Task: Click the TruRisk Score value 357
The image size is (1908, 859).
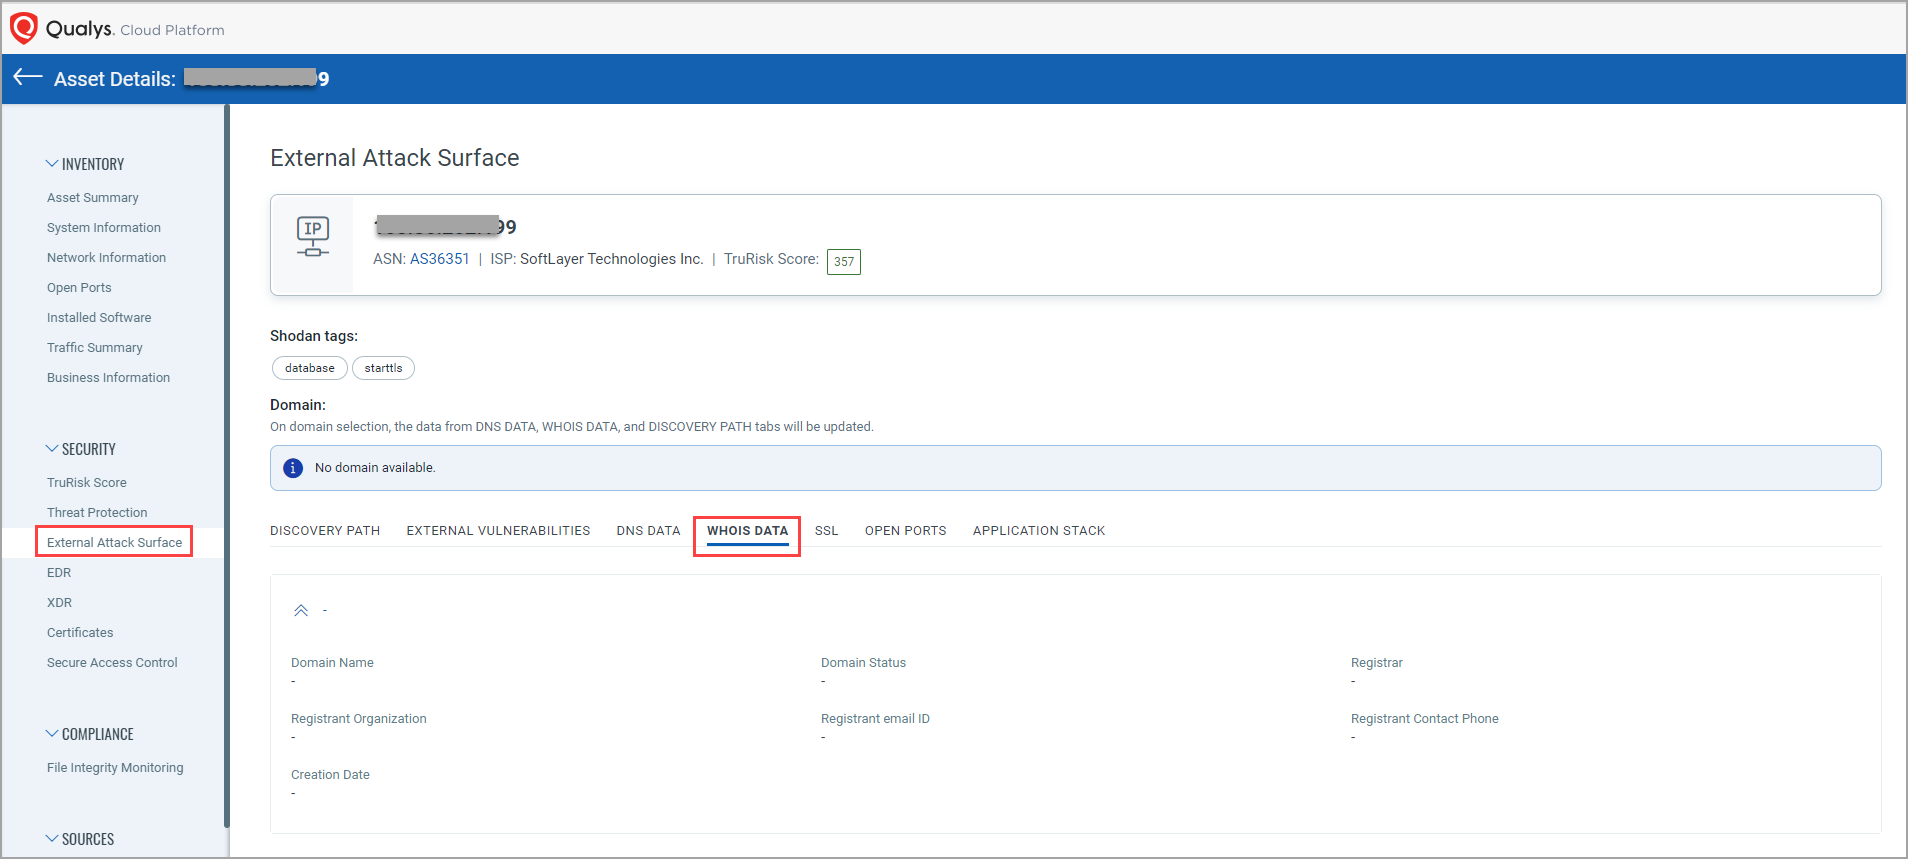Action: pos(844,262)
